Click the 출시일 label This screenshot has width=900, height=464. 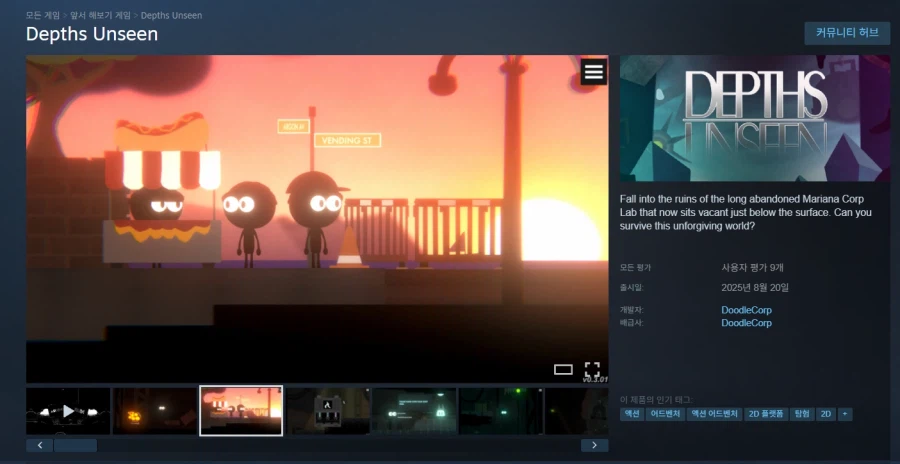point(631,287)
